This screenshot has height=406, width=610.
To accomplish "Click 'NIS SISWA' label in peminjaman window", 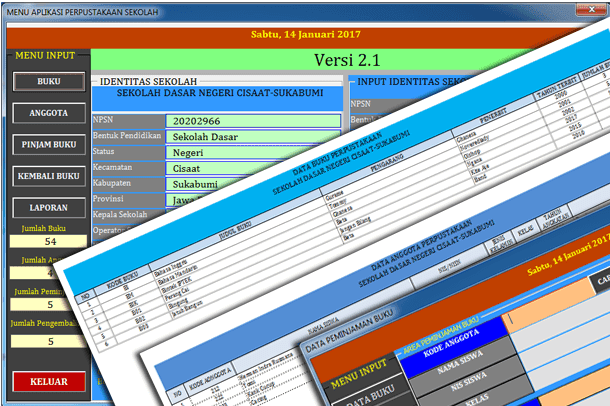I will click(x=468, y=382).
